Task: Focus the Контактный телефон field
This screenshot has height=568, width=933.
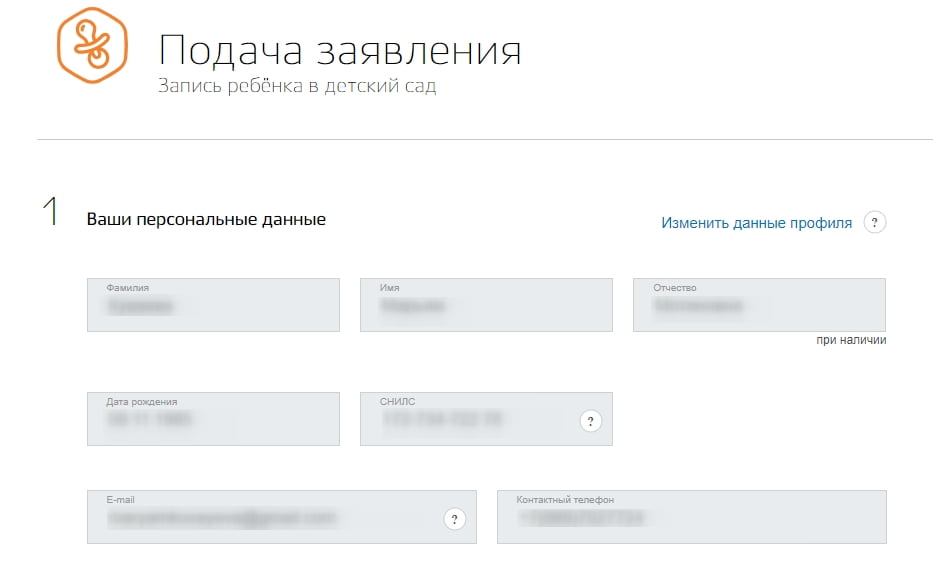Action: click(691, 518)
